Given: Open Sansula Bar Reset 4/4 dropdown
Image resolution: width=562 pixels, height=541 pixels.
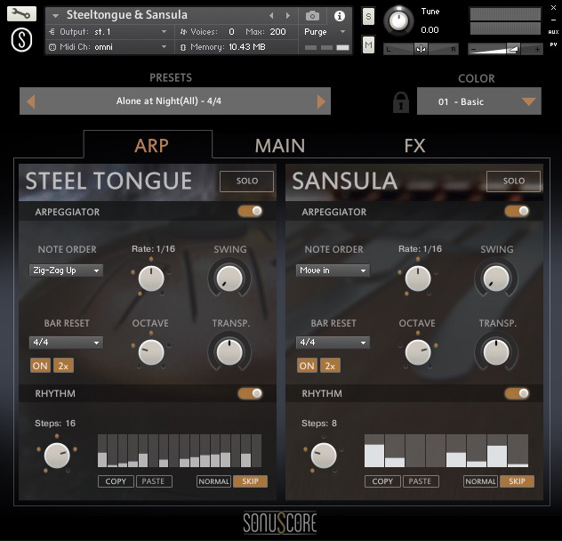Looking at the screenshot, I should (x=333, y=342).
